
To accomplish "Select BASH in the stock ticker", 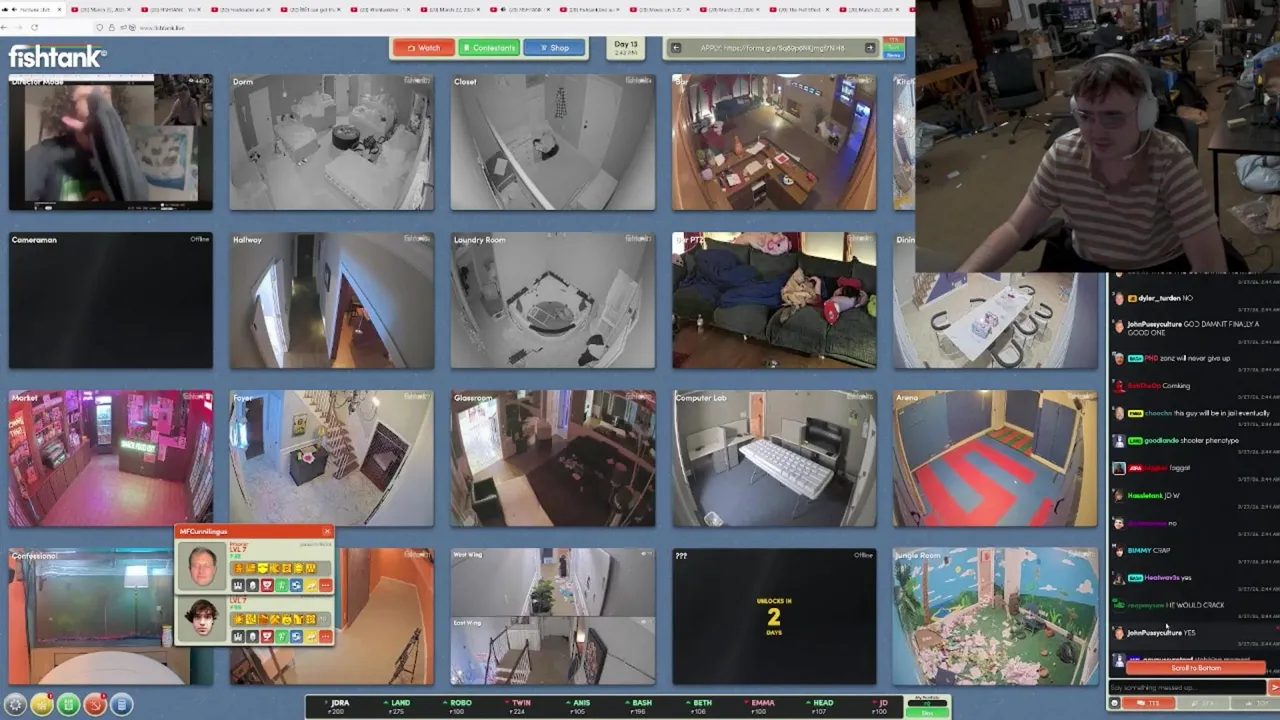I will pos(638,707).
